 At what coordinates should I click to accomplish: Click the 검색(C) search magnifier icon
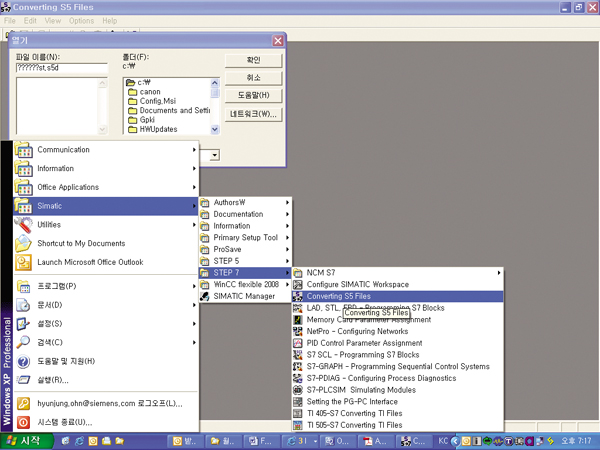point(23,342)
